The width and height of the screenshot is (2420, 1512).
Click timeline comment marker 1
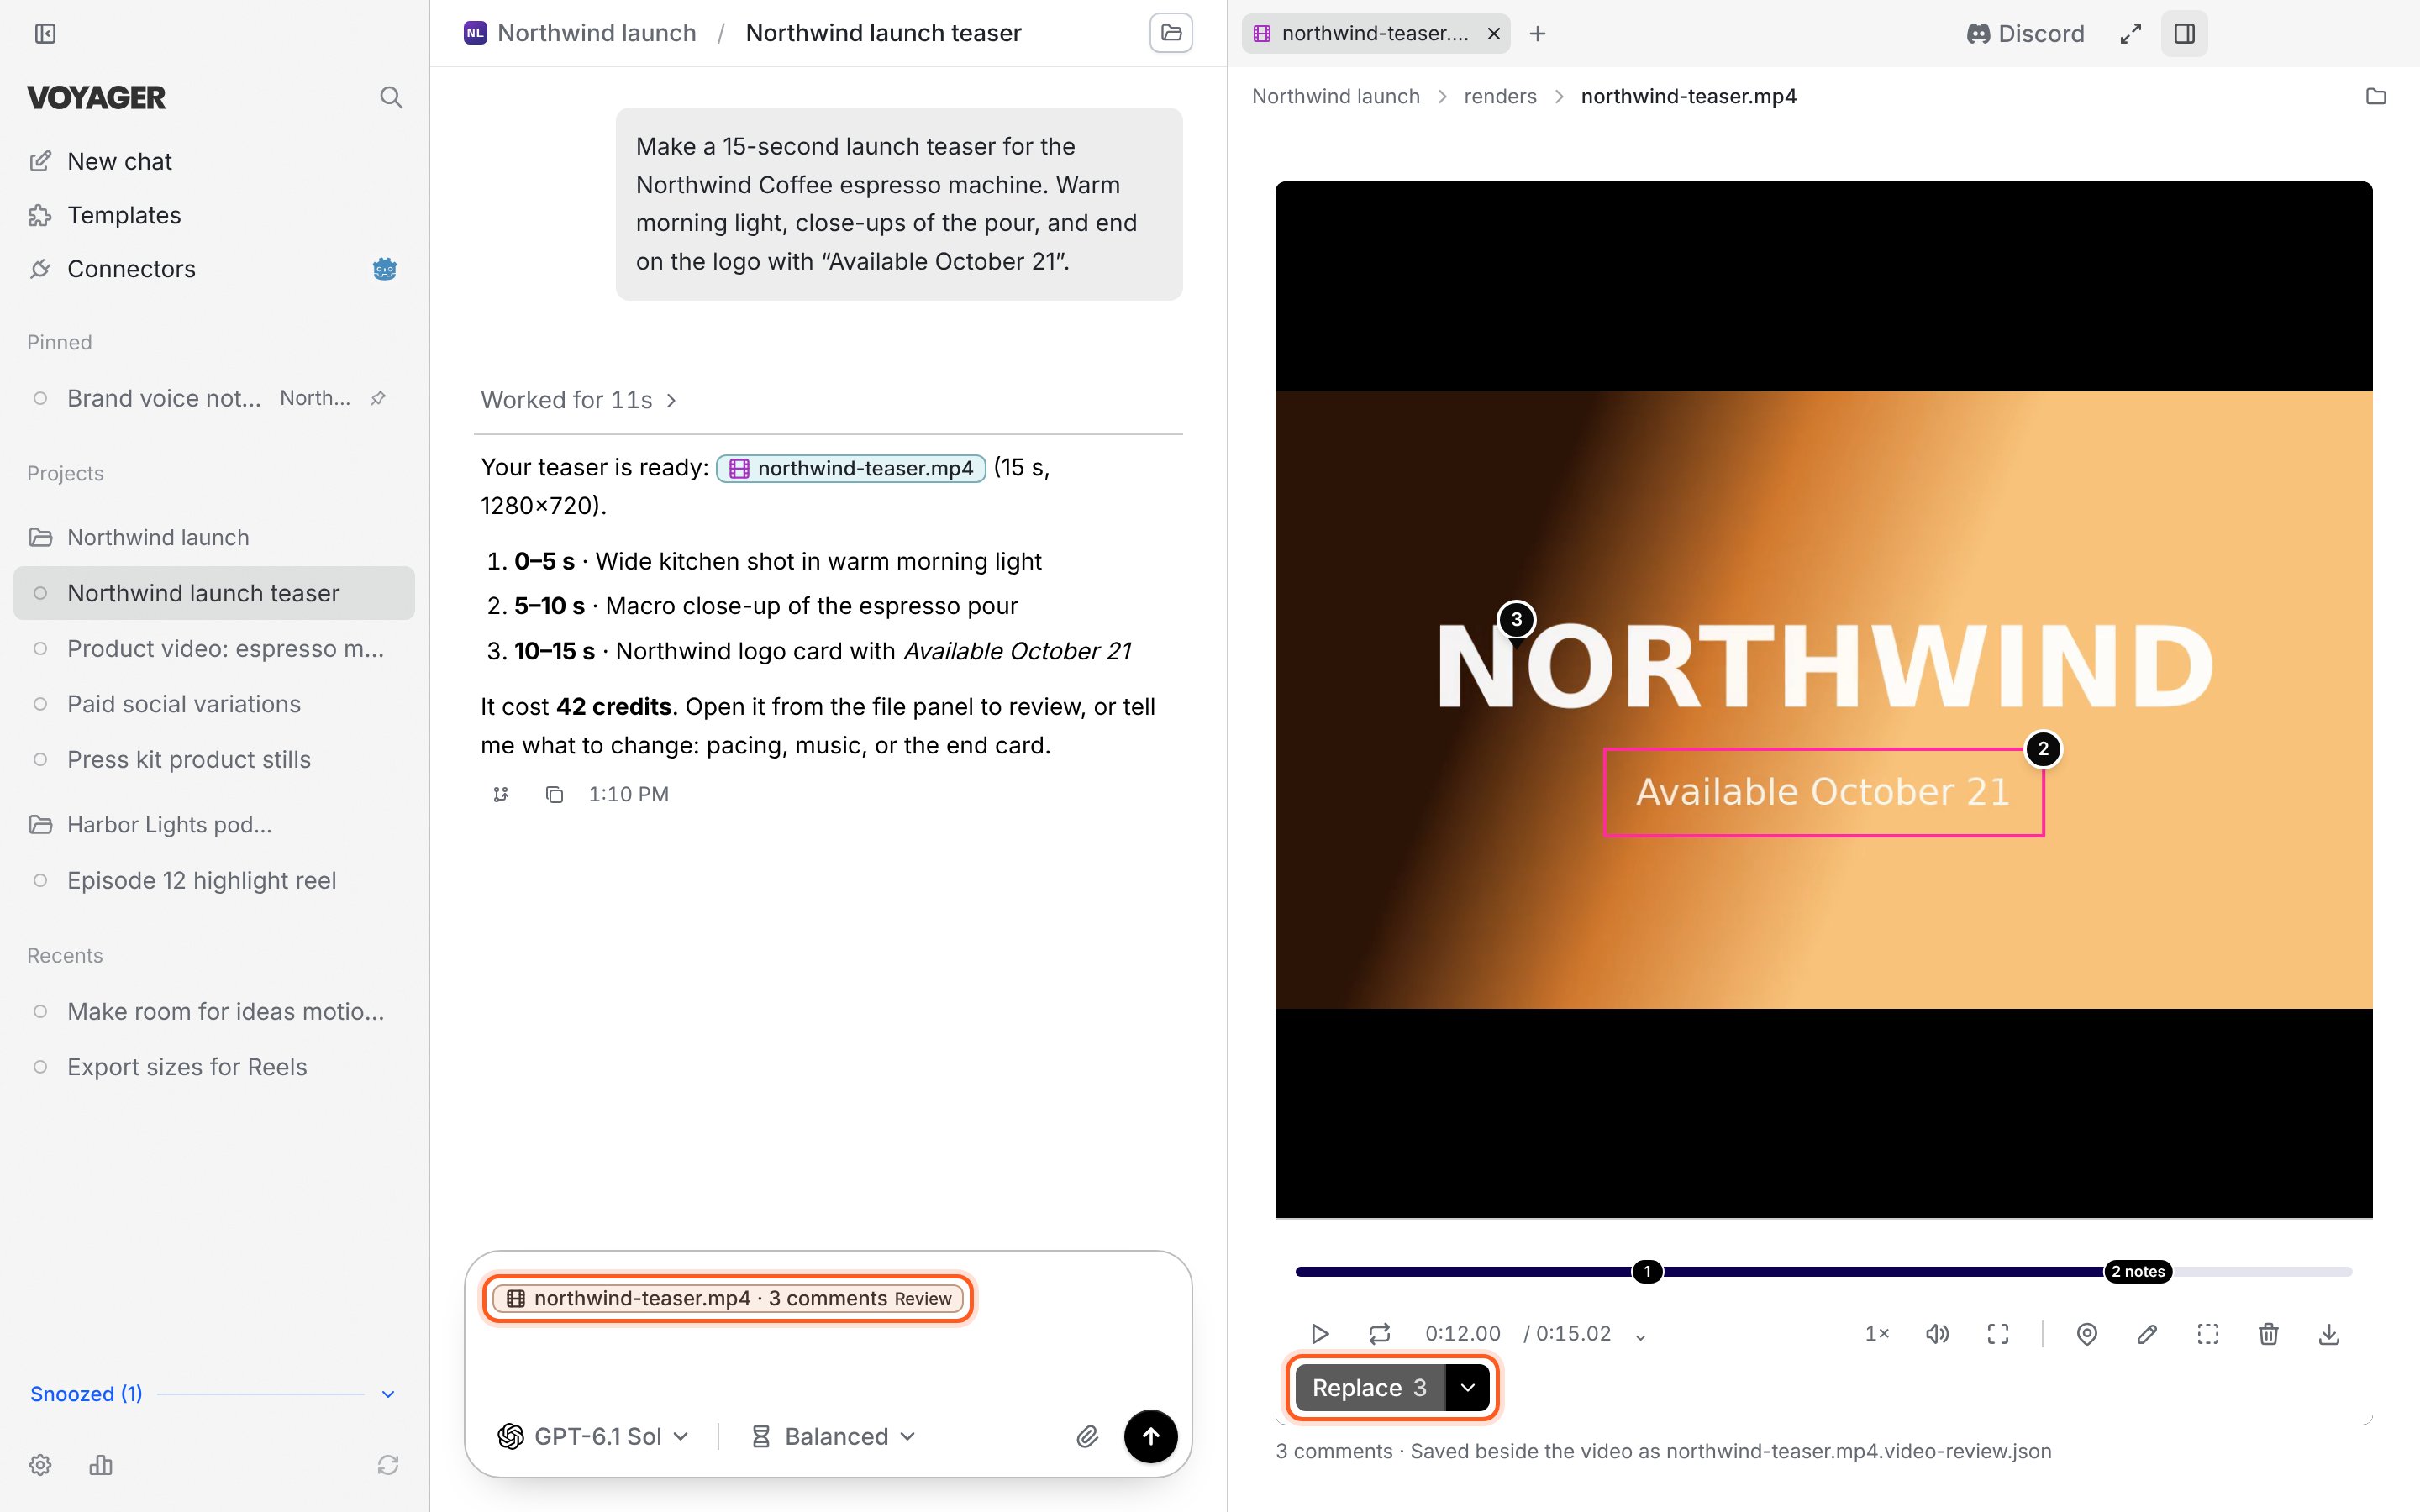[1647, 1272]
